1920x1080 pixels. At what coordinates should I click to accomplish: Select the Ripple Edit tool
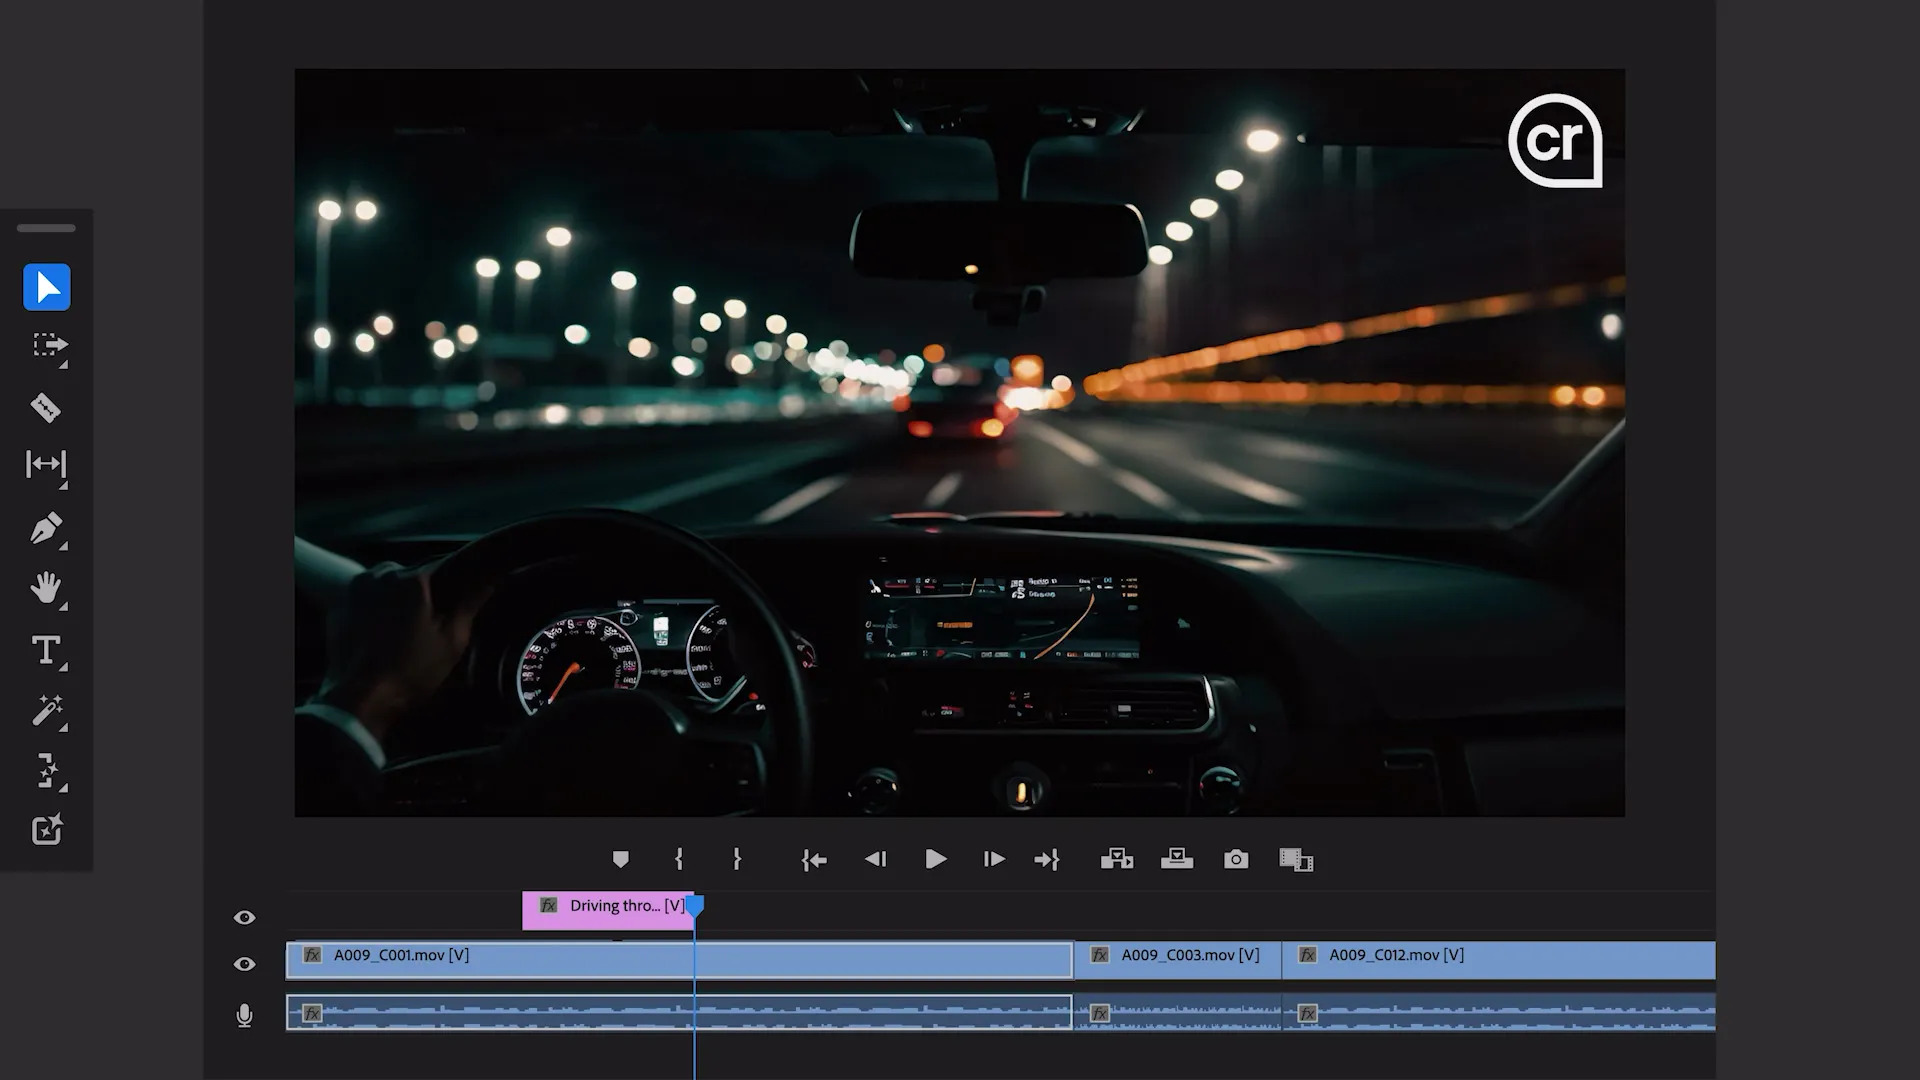click(x=47, y=466)
